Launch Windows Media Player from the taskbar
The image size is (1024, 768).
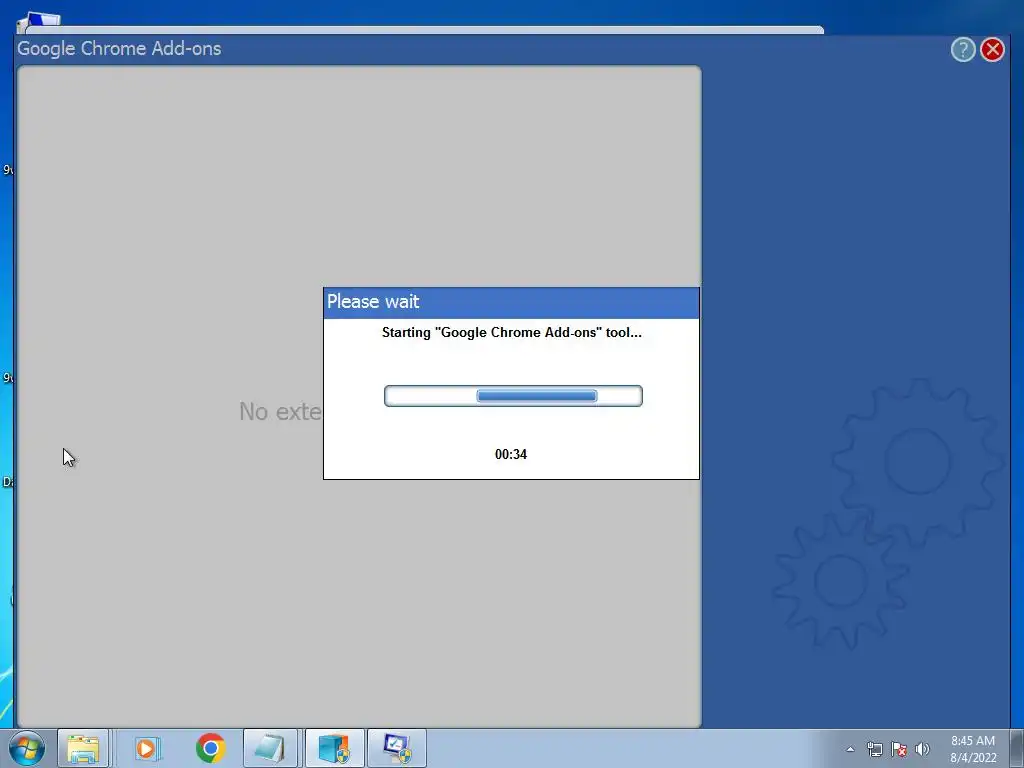pos(148,748)
